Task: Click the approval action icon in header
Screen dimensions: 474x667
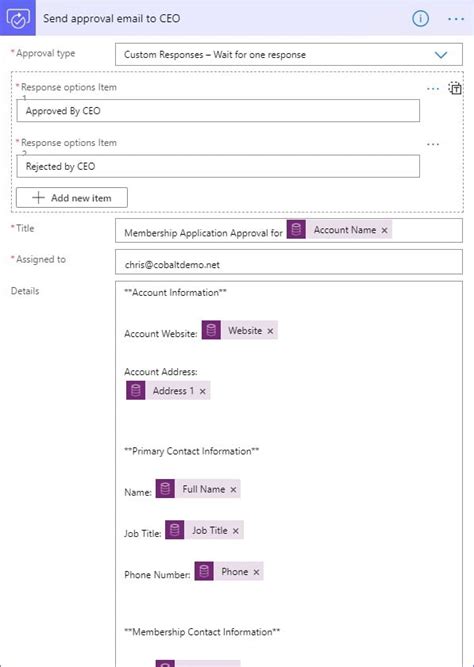Action: click(18, 18)
